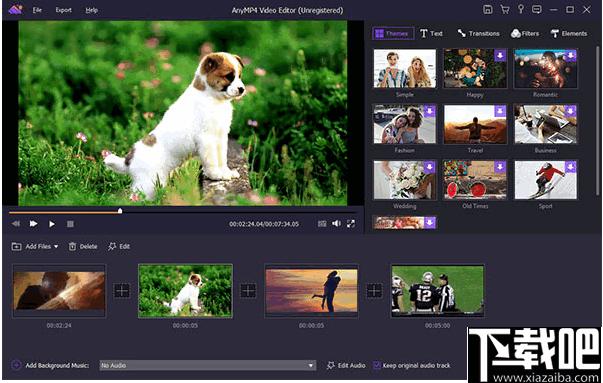Play the preview video
This screenshot has height=383, width=603.
pos(52,224)
